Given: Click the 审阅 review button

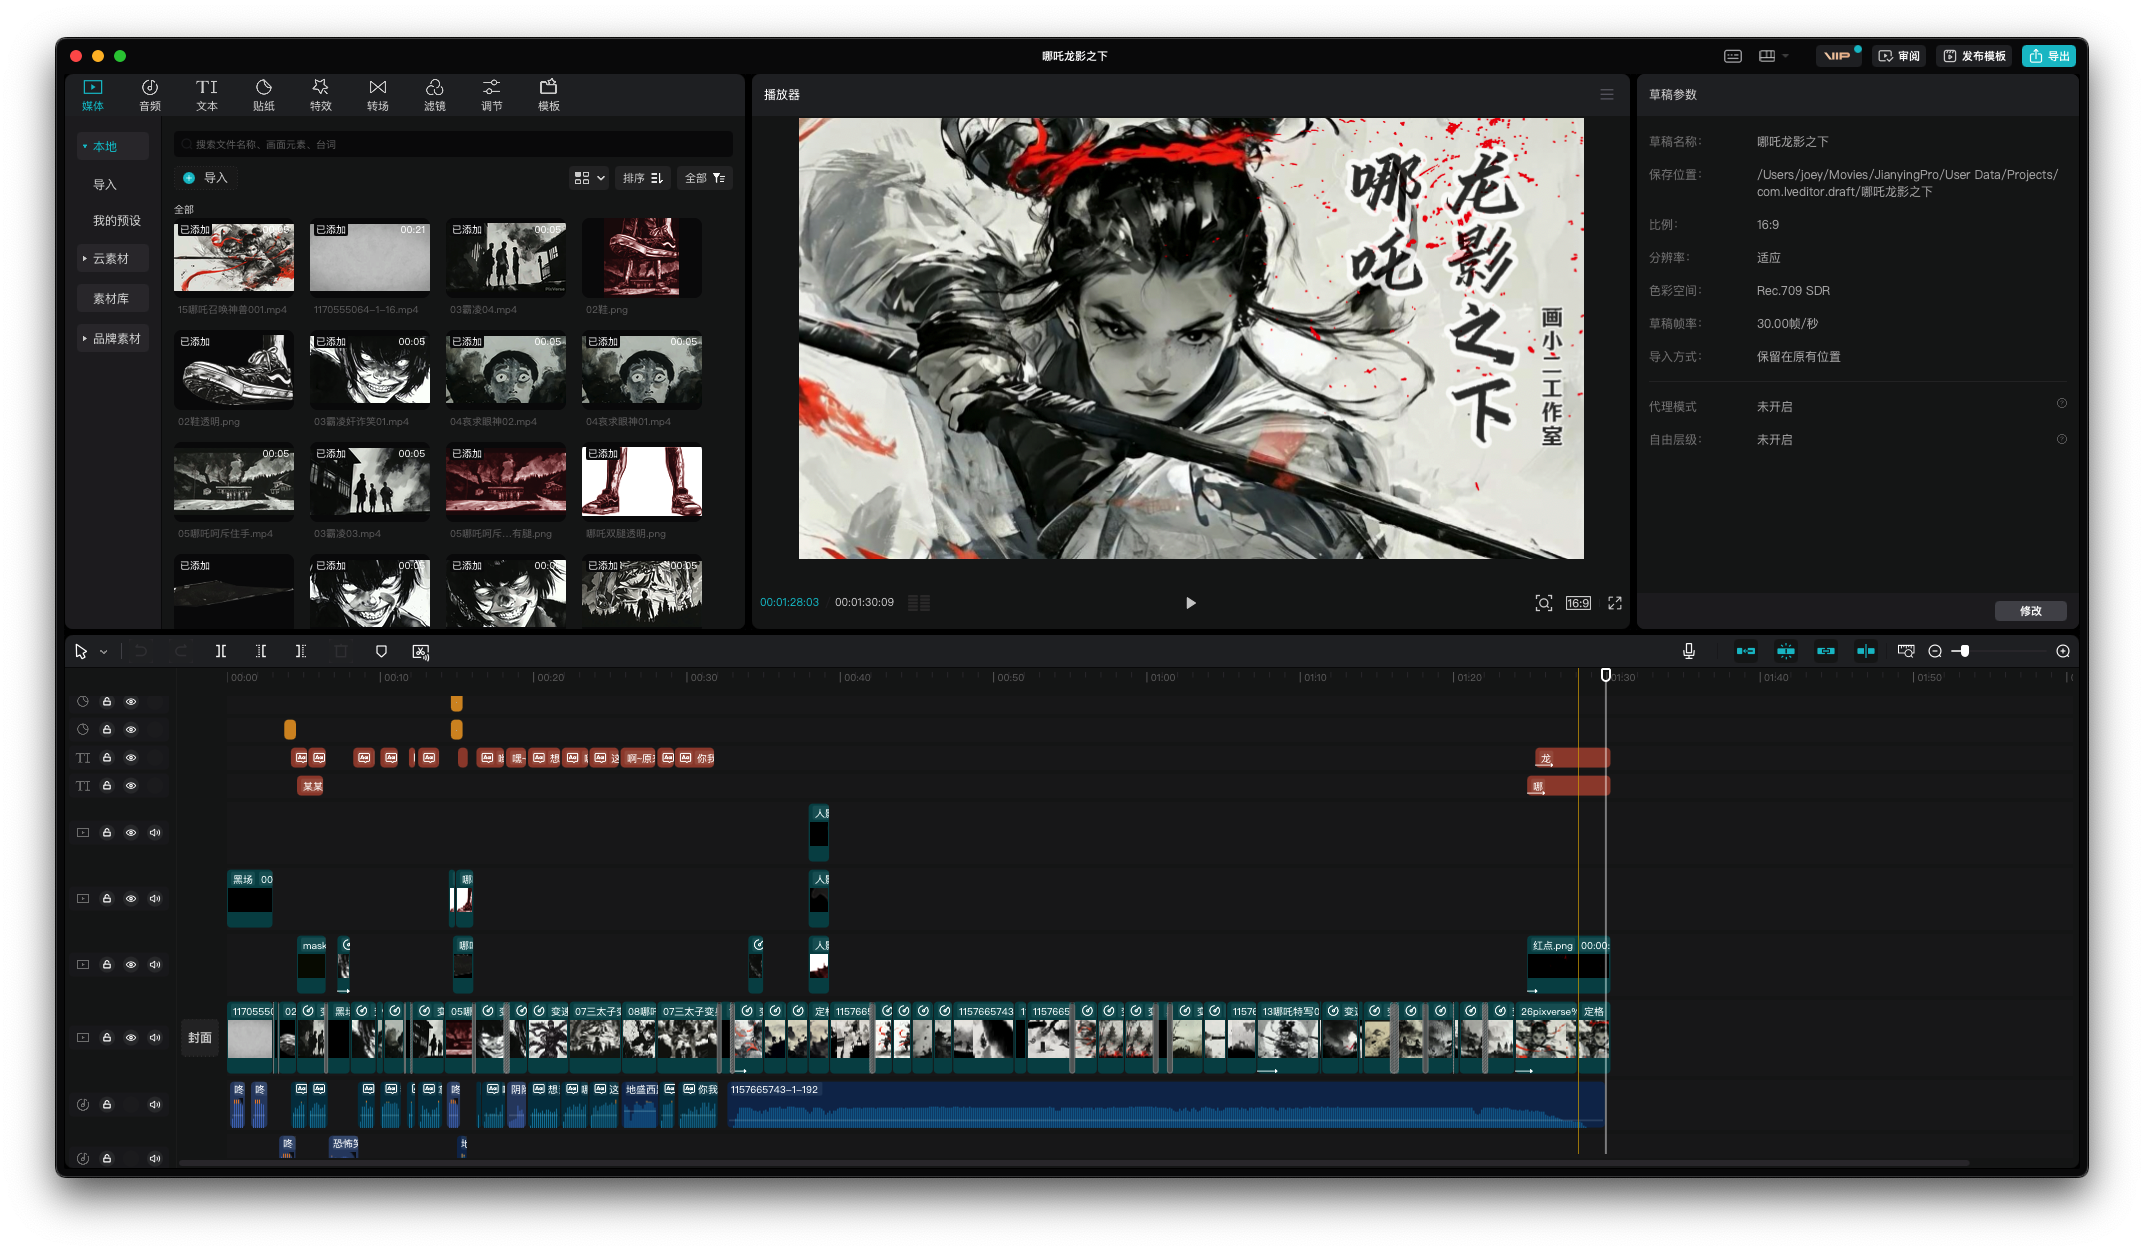Looking at the screenshot, I should 1900,56.
